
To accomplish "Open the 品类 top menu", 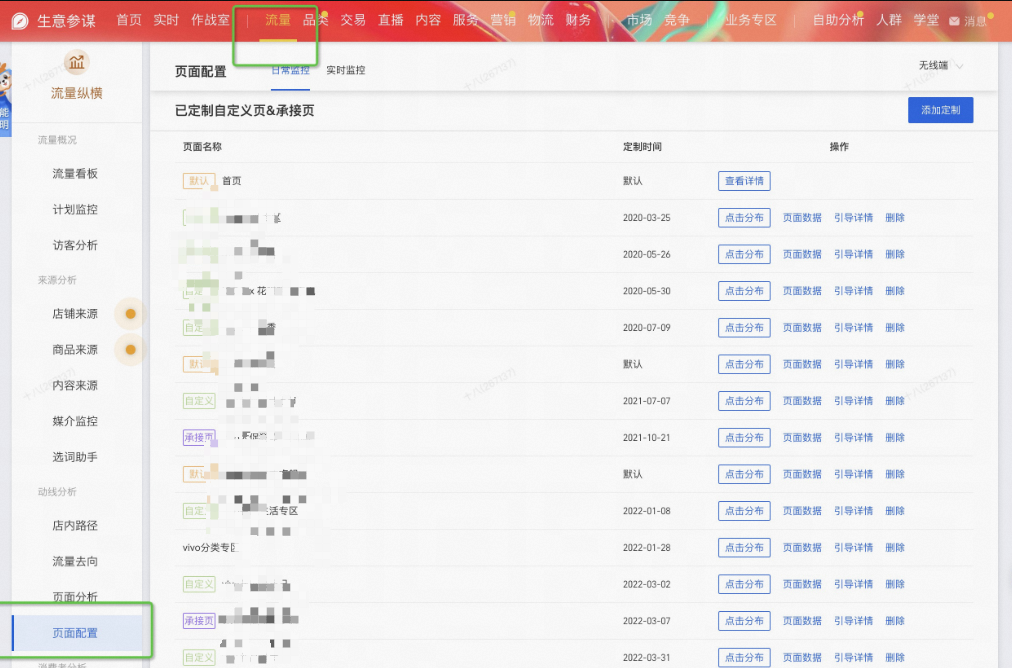I will click(316, 20).
